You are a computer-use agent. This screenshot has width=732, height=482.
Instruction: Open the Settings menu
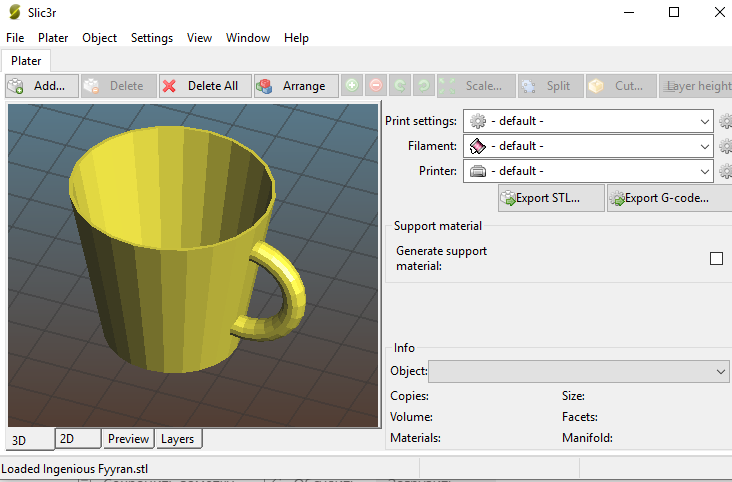pyautogui.click(x=151, y=38)
